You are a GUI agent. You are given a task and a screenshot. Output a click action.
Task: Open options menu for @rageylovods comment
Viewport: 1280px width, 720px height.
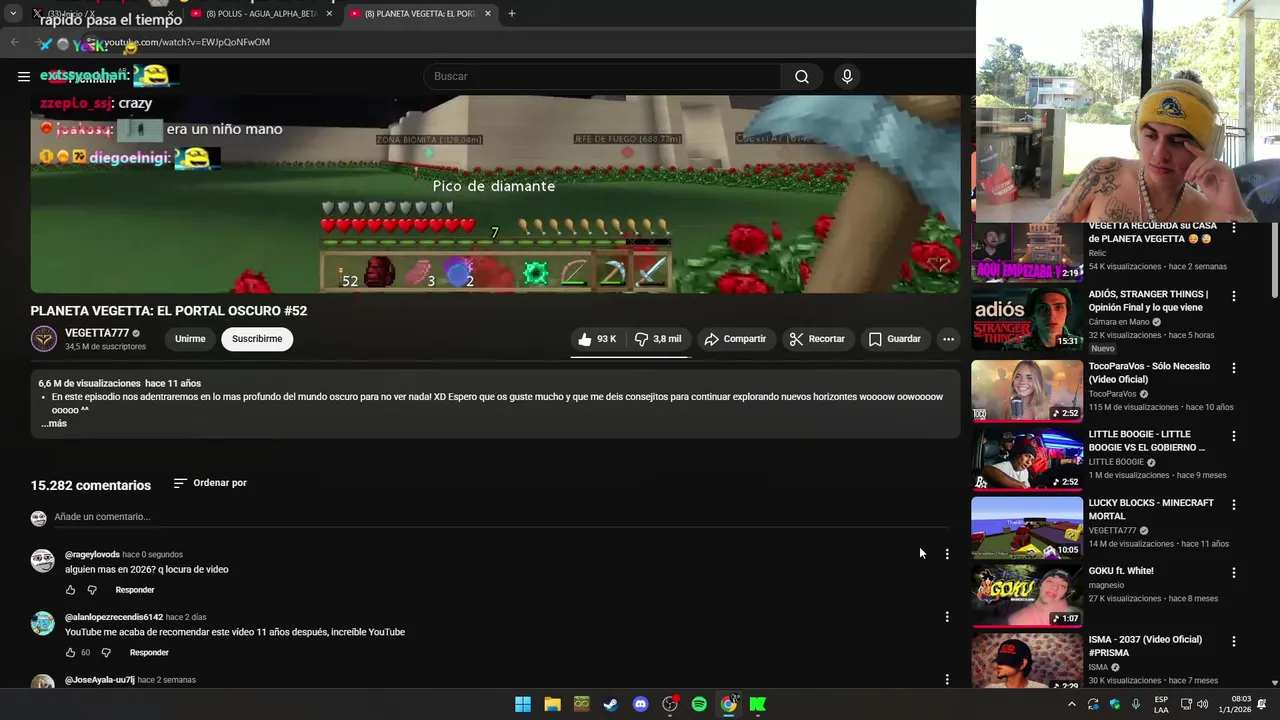947,554
